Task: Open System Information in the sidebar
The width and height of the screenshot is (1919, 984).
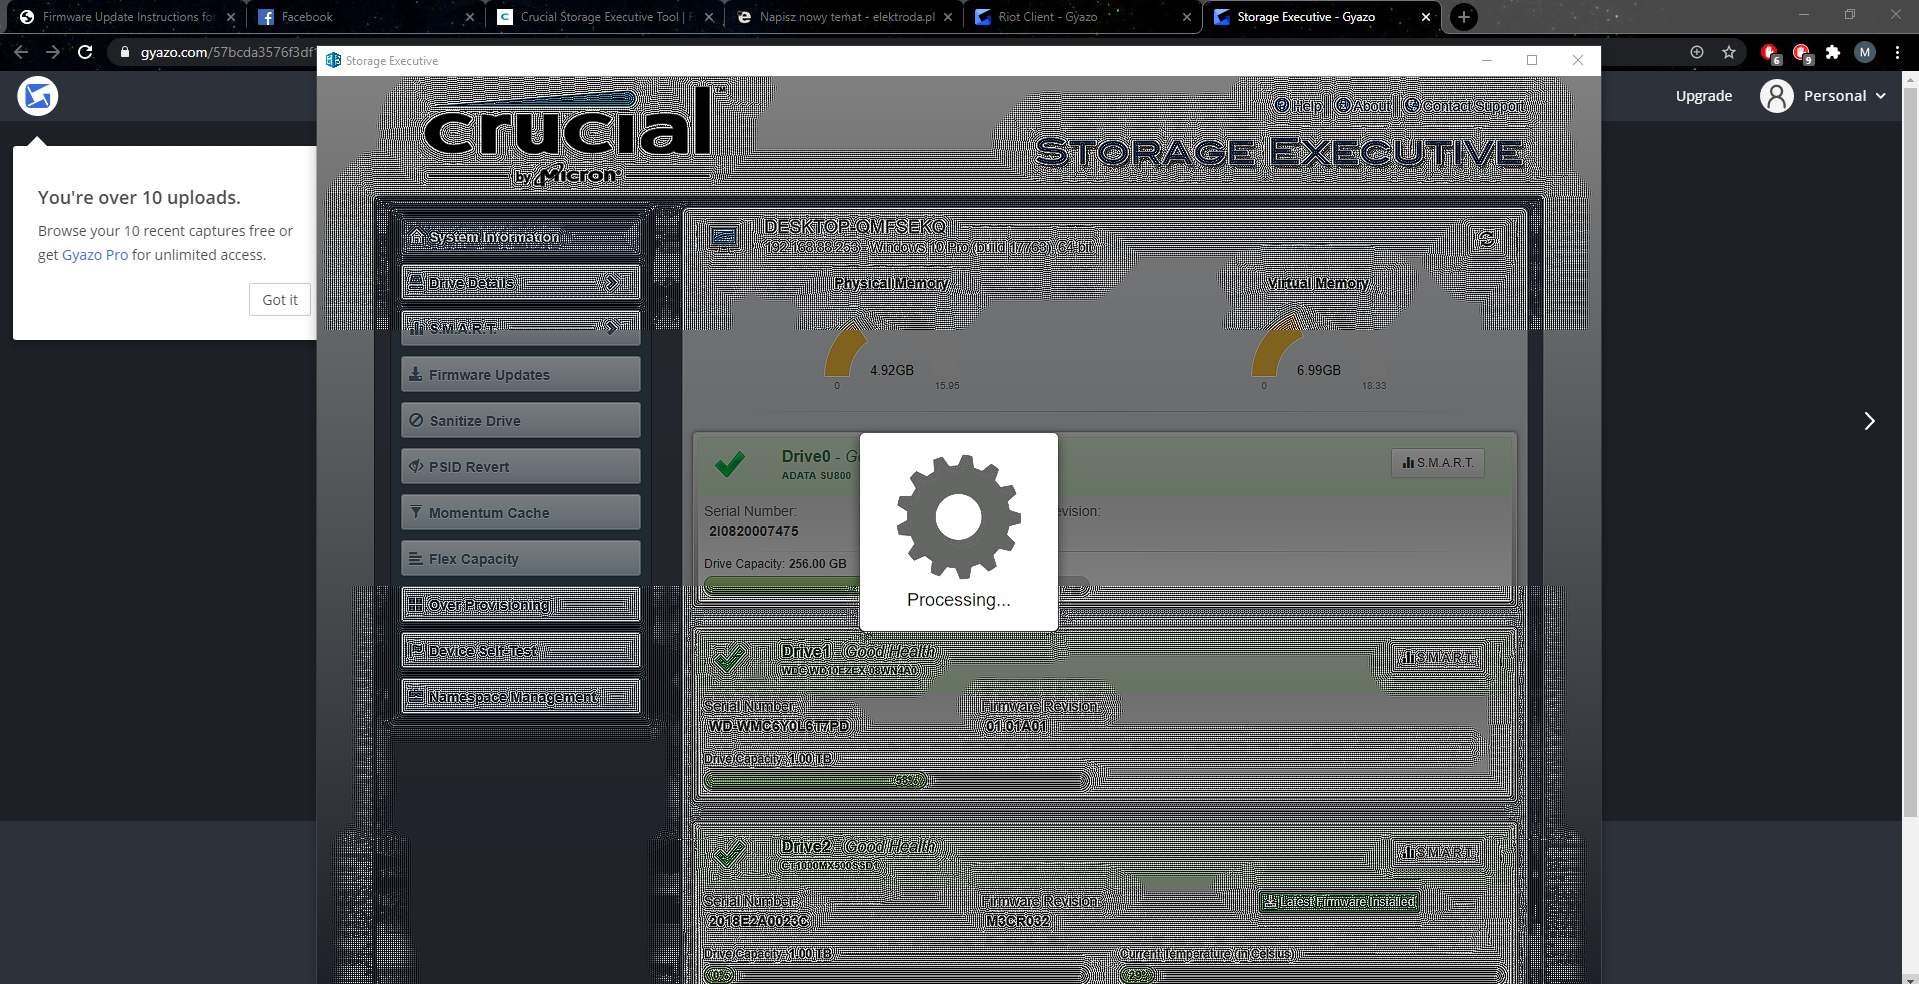Action: pos(521,237)
